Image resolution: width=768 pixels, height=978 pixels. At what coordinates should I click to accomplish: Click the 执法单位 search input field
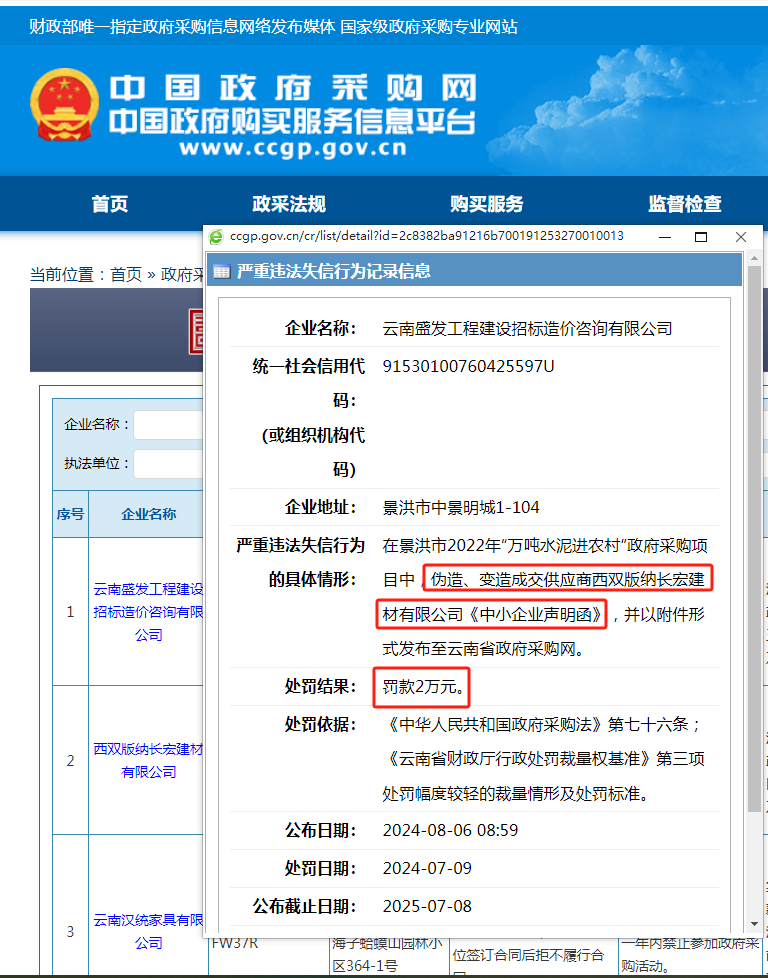tap(168, 463)
